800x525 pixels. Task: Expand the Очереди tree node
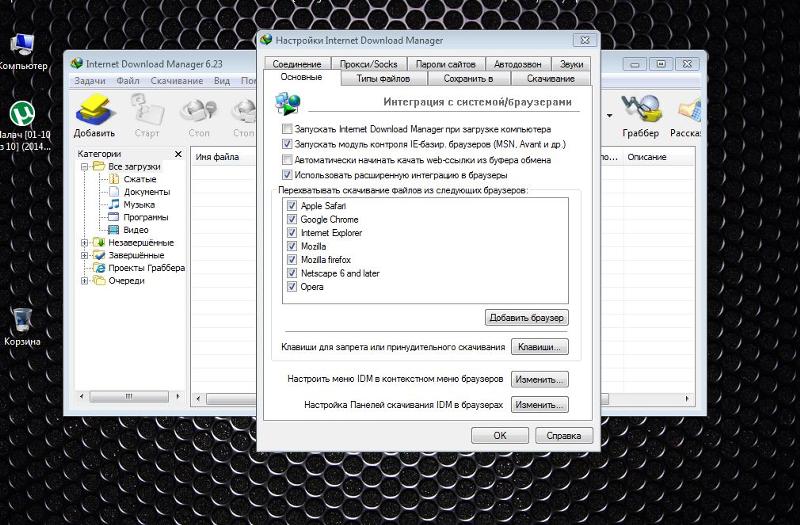click(x=85, y=281)
